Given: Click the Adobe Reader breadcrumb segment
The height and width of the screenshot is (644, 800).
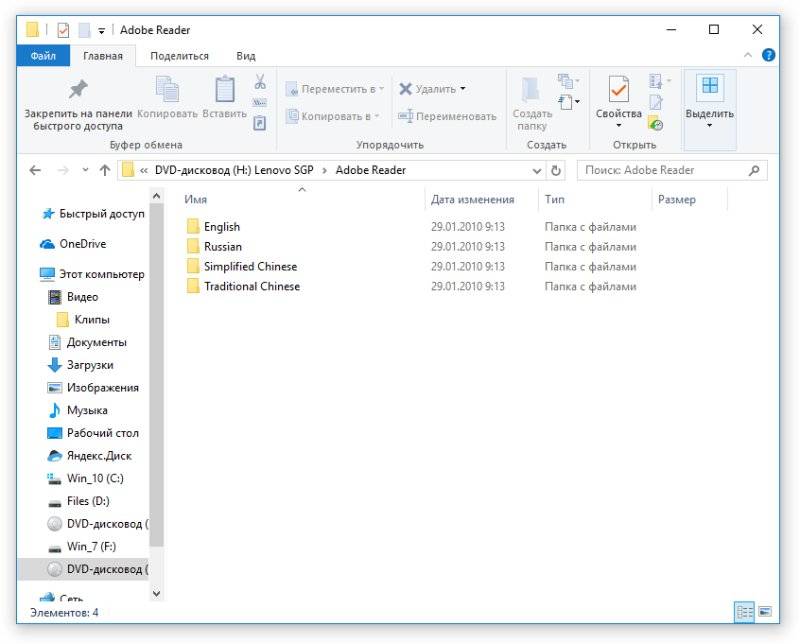Looking at the screenshot, I should (x=370, y=170).
